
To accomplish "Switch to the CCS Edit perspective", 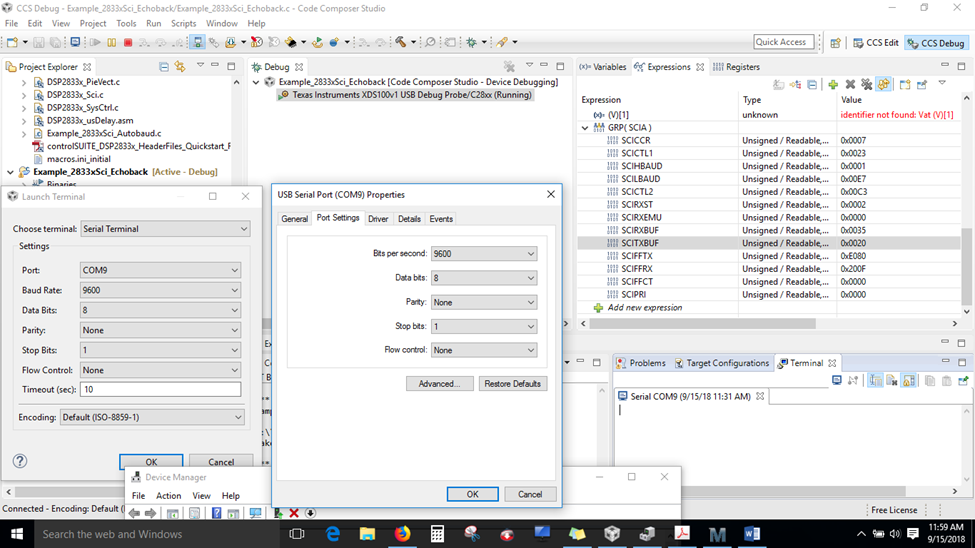I will click(876, 43).
